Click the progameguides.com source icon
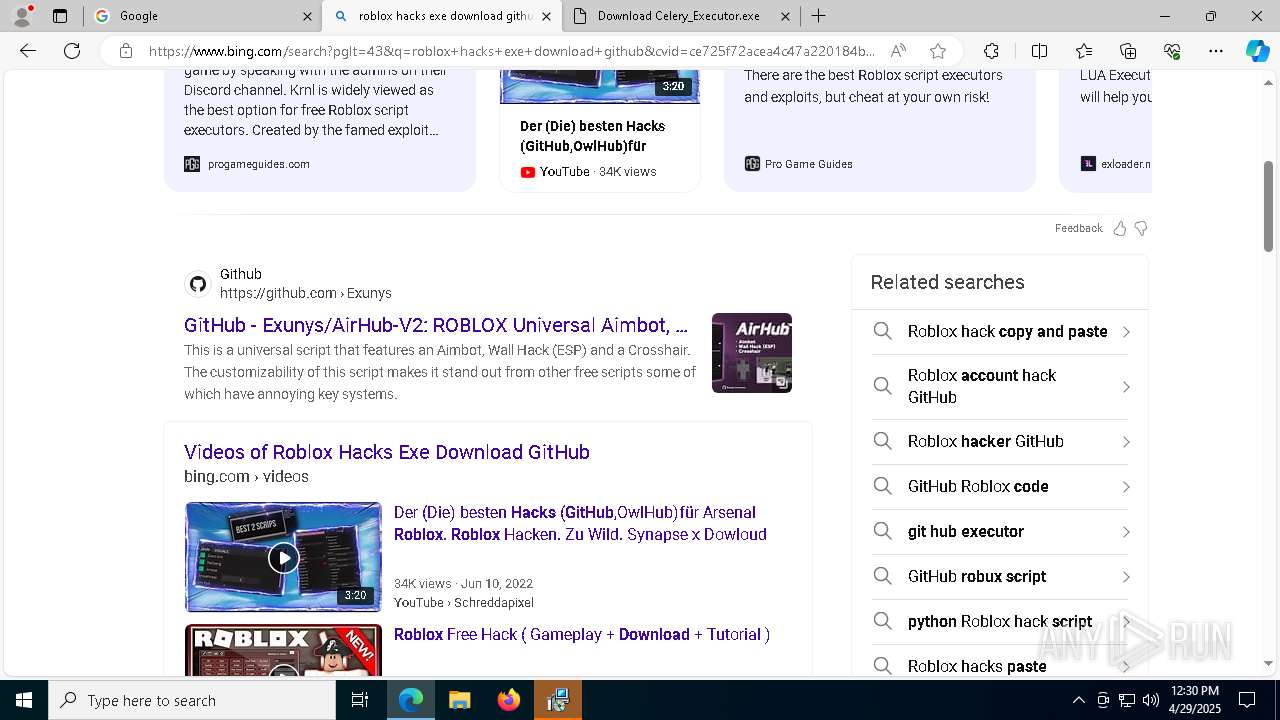The image size is (1280, 720). [x=192, y=164]
